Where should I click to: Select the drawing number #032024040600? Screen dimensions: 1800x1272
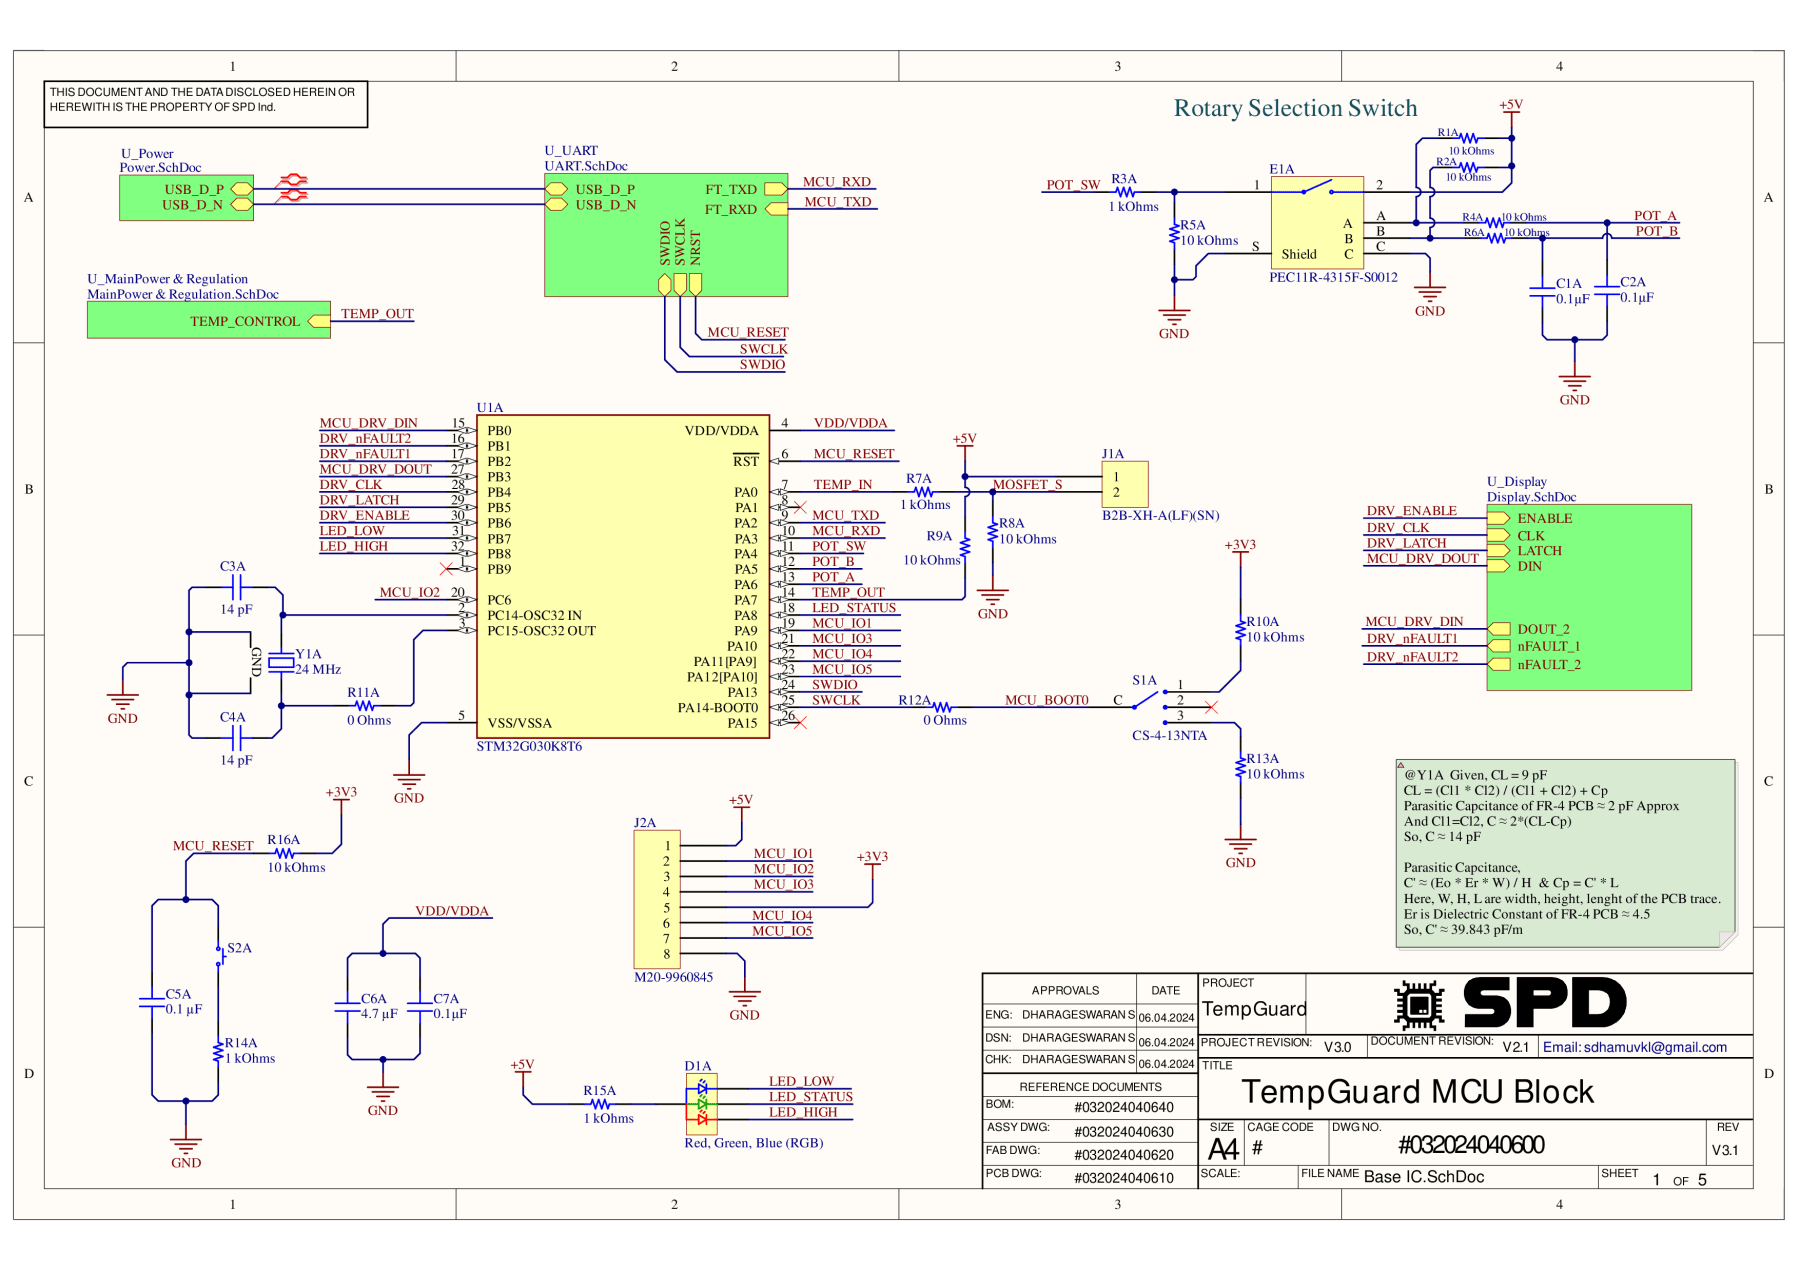click(x=1471, y=1145)
